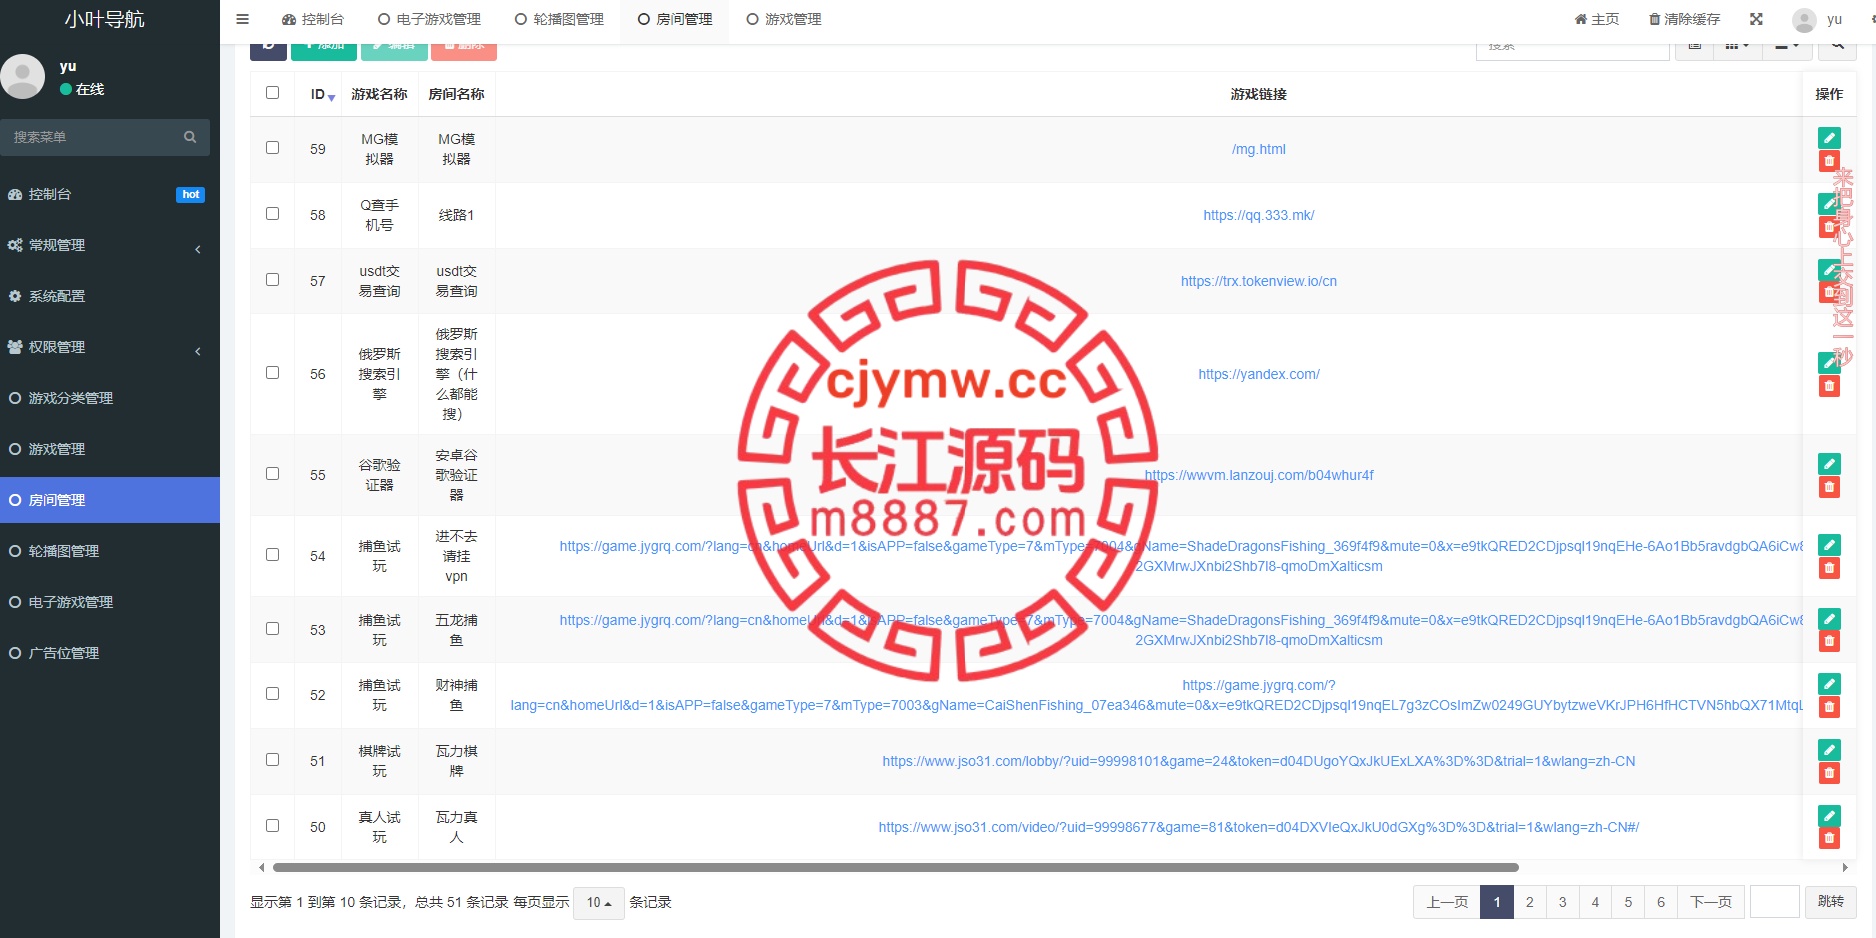The image size is (1876, 938).
Task: Toggle the sidebar hamburger menu icon
Action: coord(242,19)
